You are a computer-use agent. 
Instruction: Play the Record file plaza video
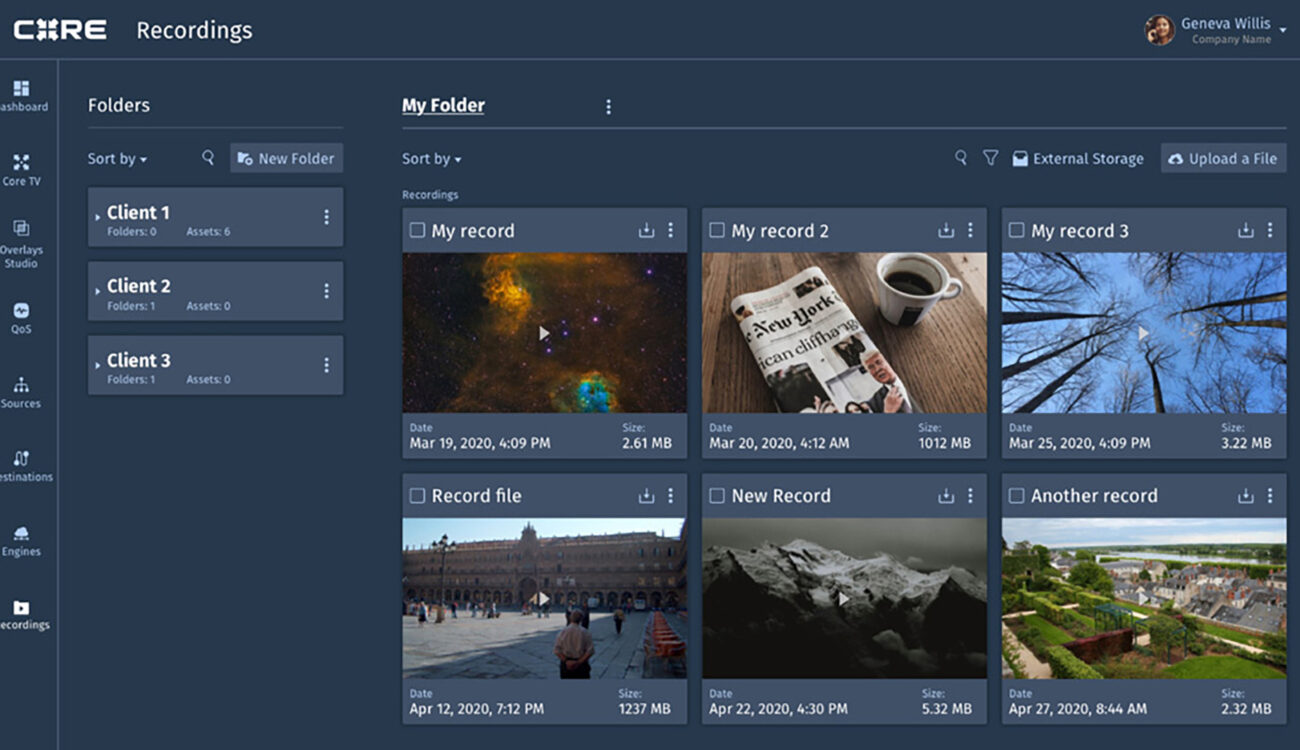pyautogui.click(x=544, y=598)
